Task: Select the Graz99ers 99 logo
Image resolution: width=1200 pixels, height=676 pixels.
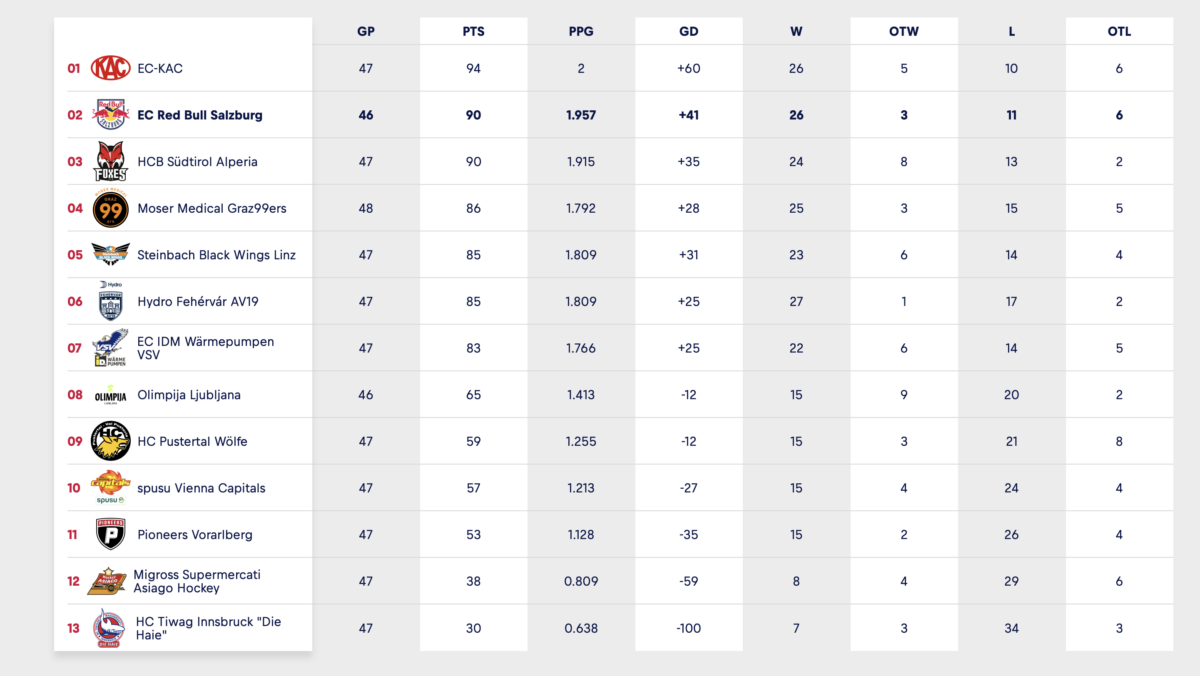Action: point(110,208)
